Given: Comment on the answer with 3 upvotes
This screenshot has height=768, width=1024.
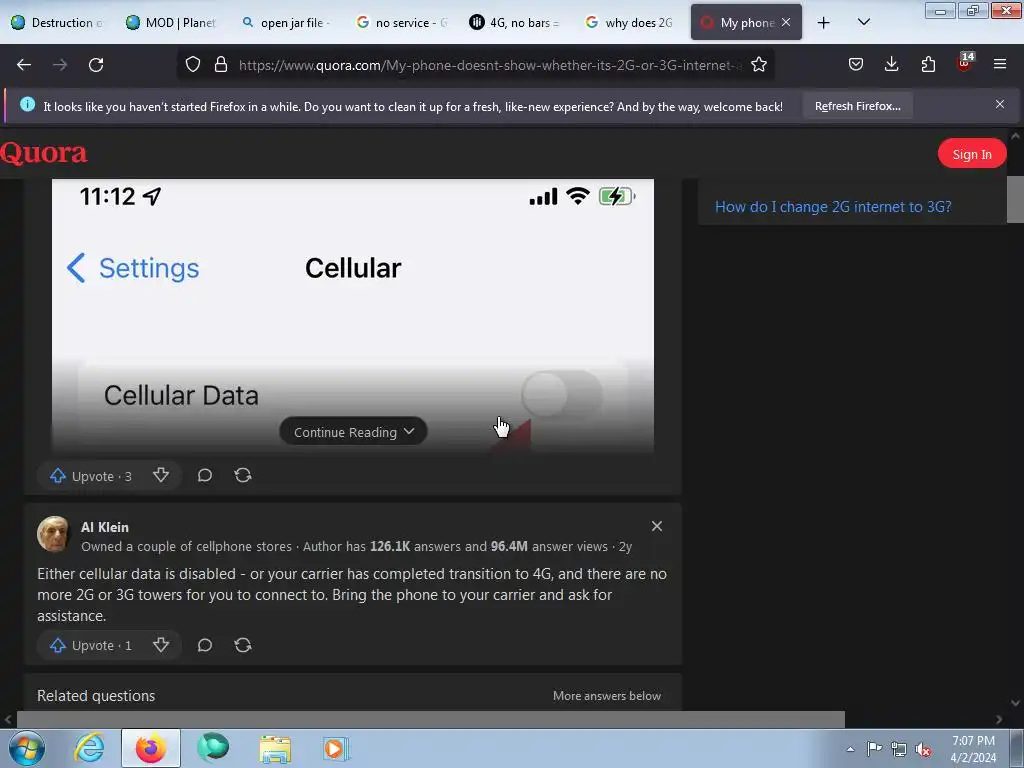Looking at the screenshot, I should click(204, 475).
